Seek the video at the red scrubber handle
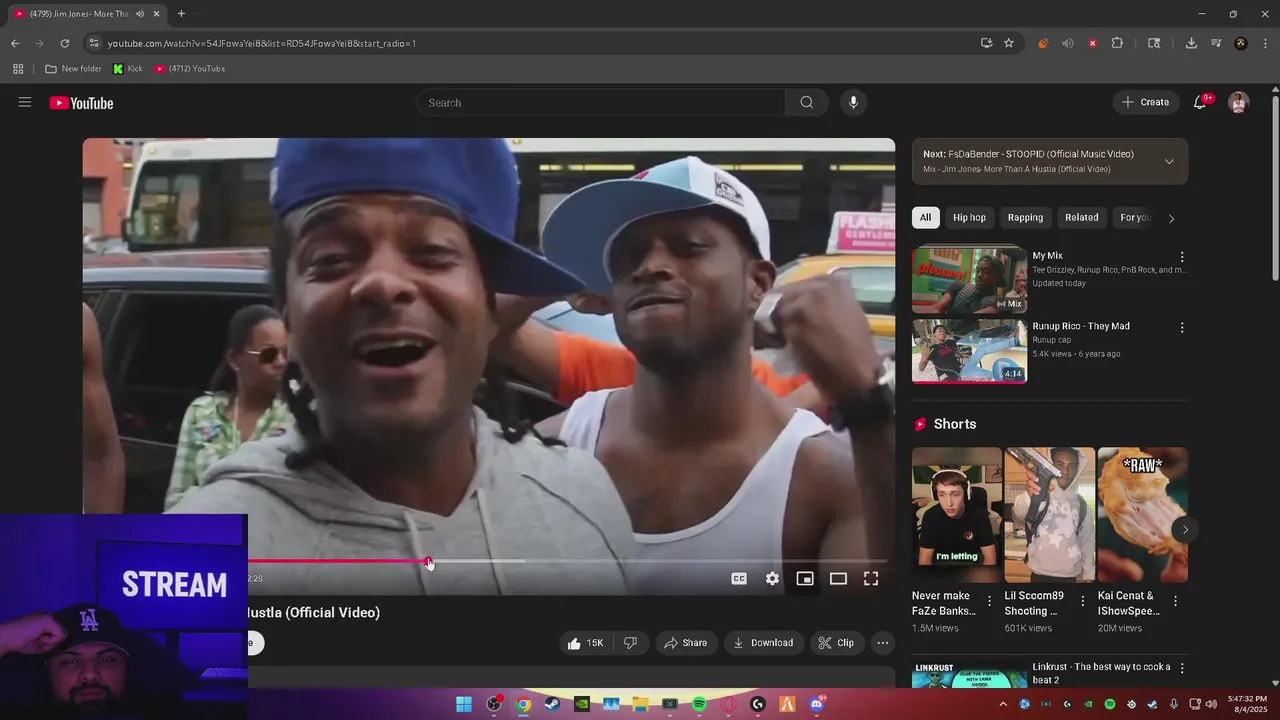 point(428,561)
